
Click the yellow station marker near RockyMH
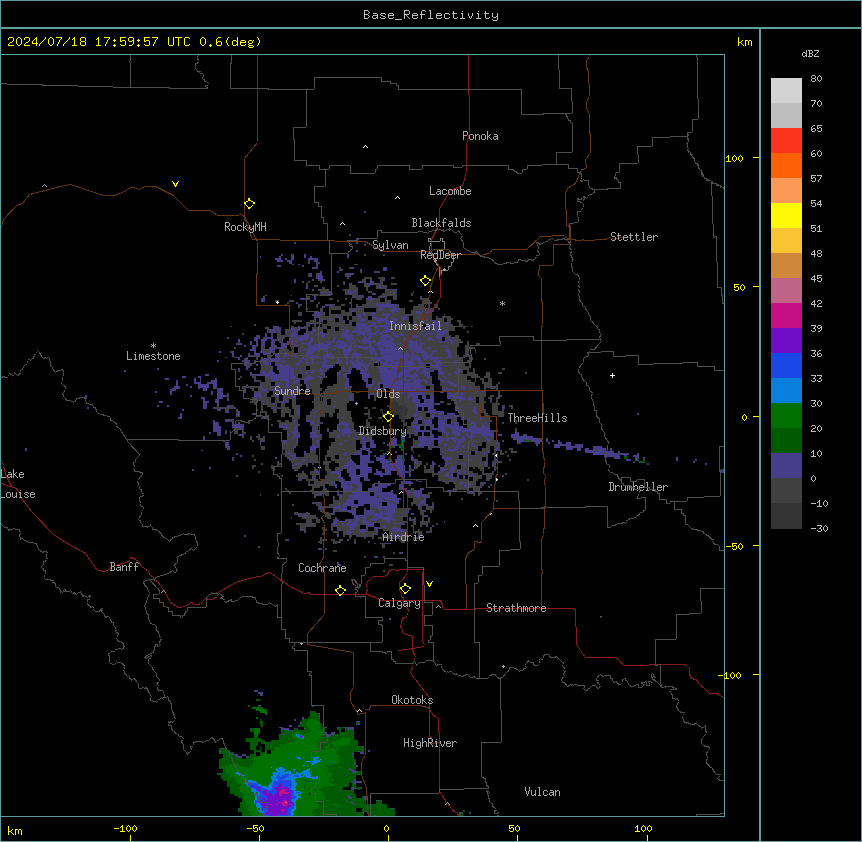pyautogui.click(x=249, y=204)
